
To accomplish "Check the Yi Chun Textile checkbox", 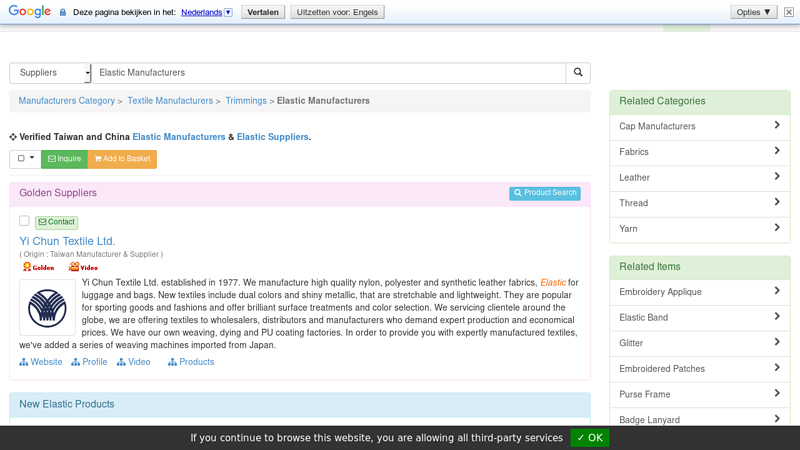I will [24, 221].
